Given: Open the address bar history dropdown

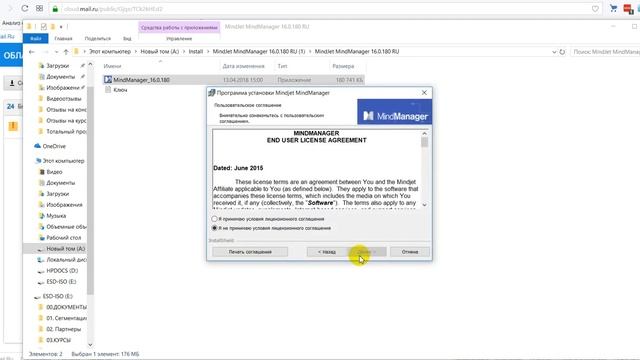Looking at the screenshot, I should tap(554, 52).
